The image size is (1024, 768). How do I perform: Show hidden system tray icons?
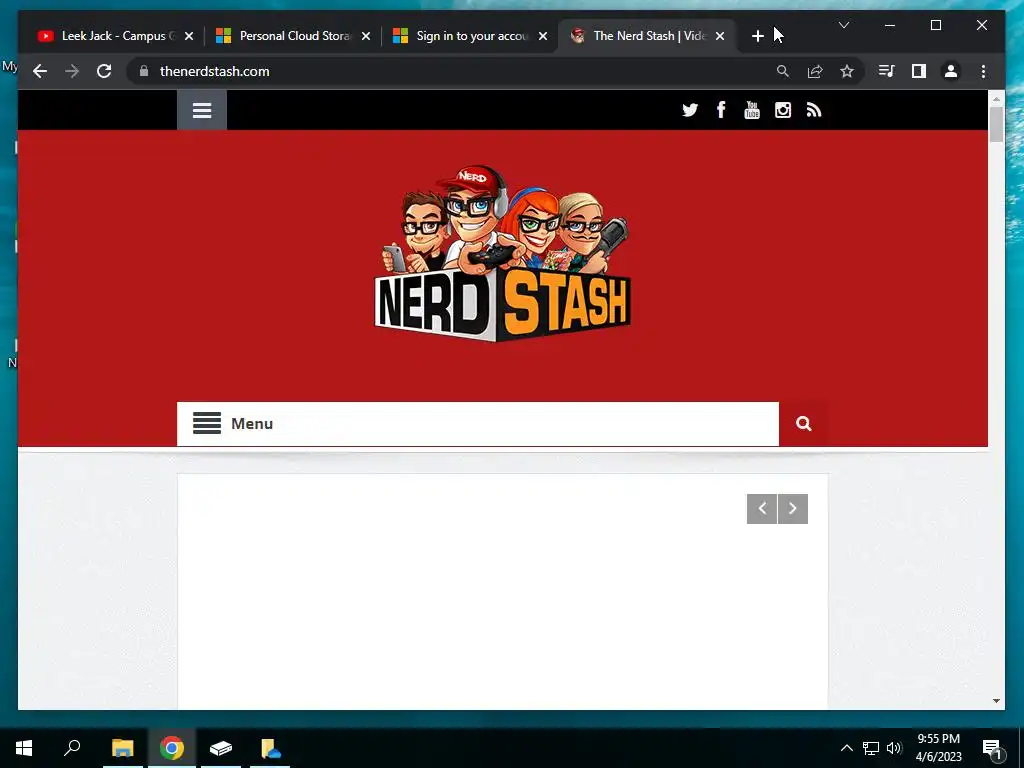pos(846,748)
